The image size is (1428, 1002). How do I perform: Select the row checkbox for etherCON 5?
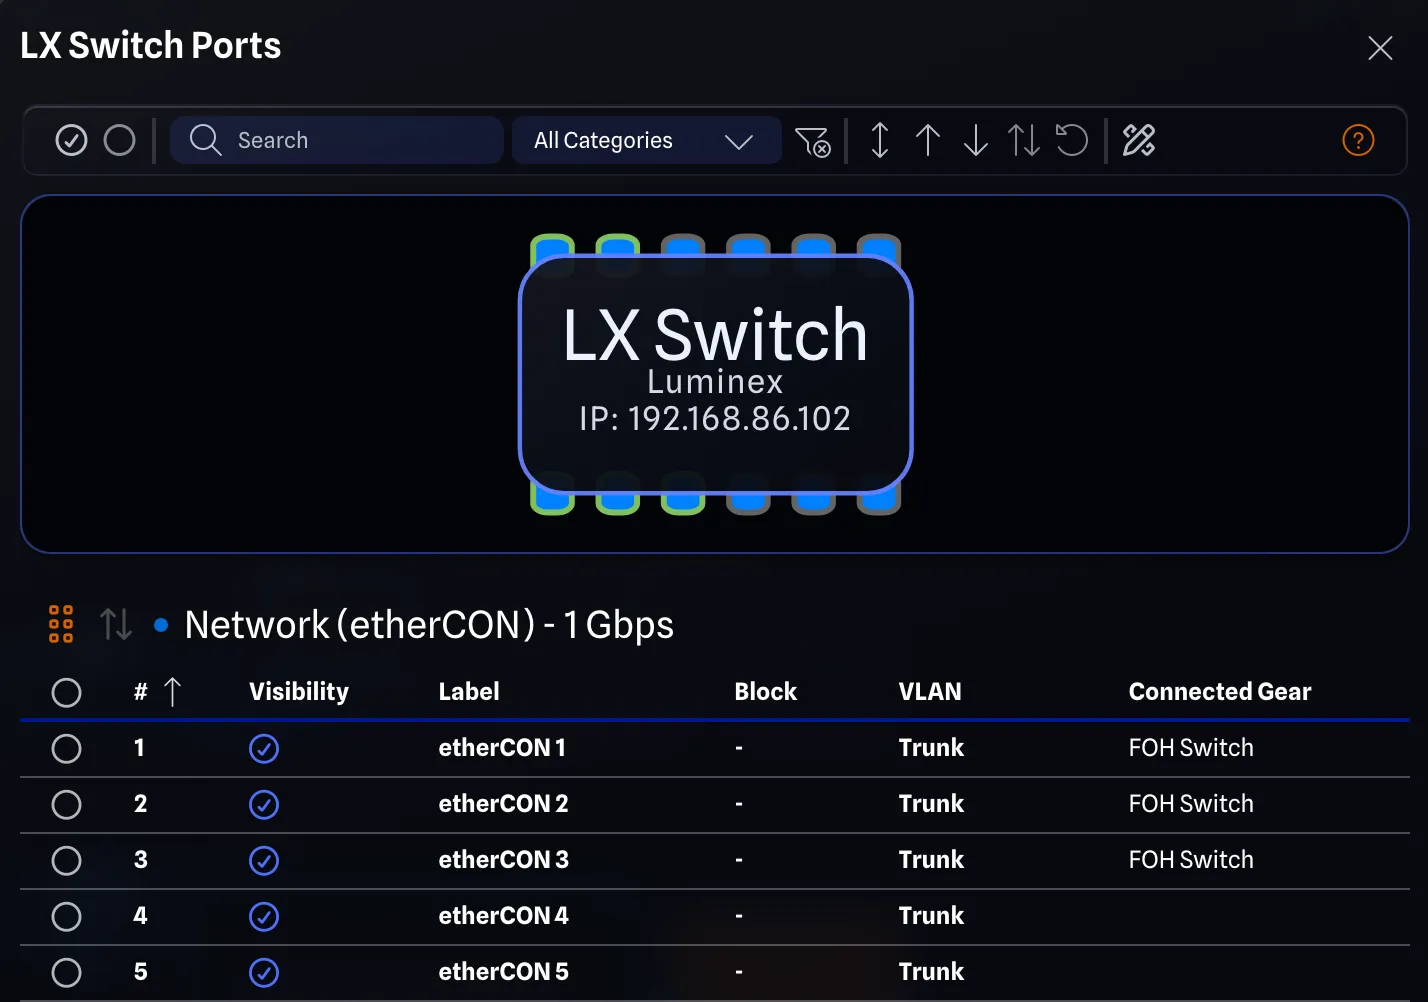tap(66, 972)
